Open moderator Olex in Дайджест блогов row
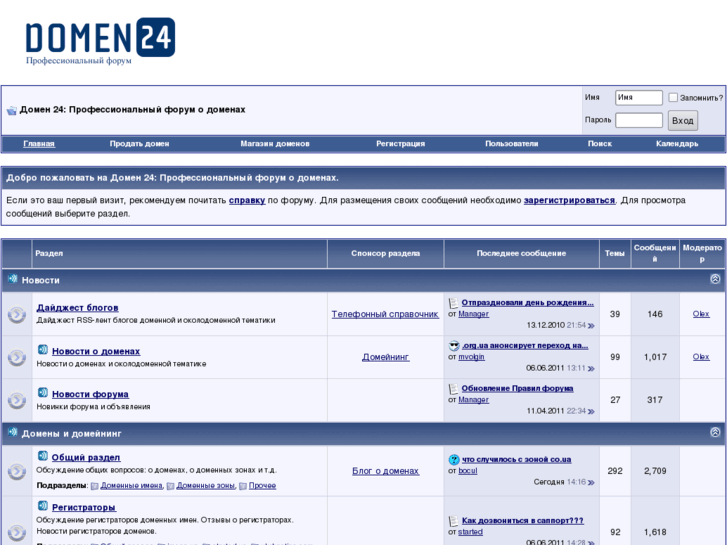This screenshot has width=727, height=545. click(701, 314)
